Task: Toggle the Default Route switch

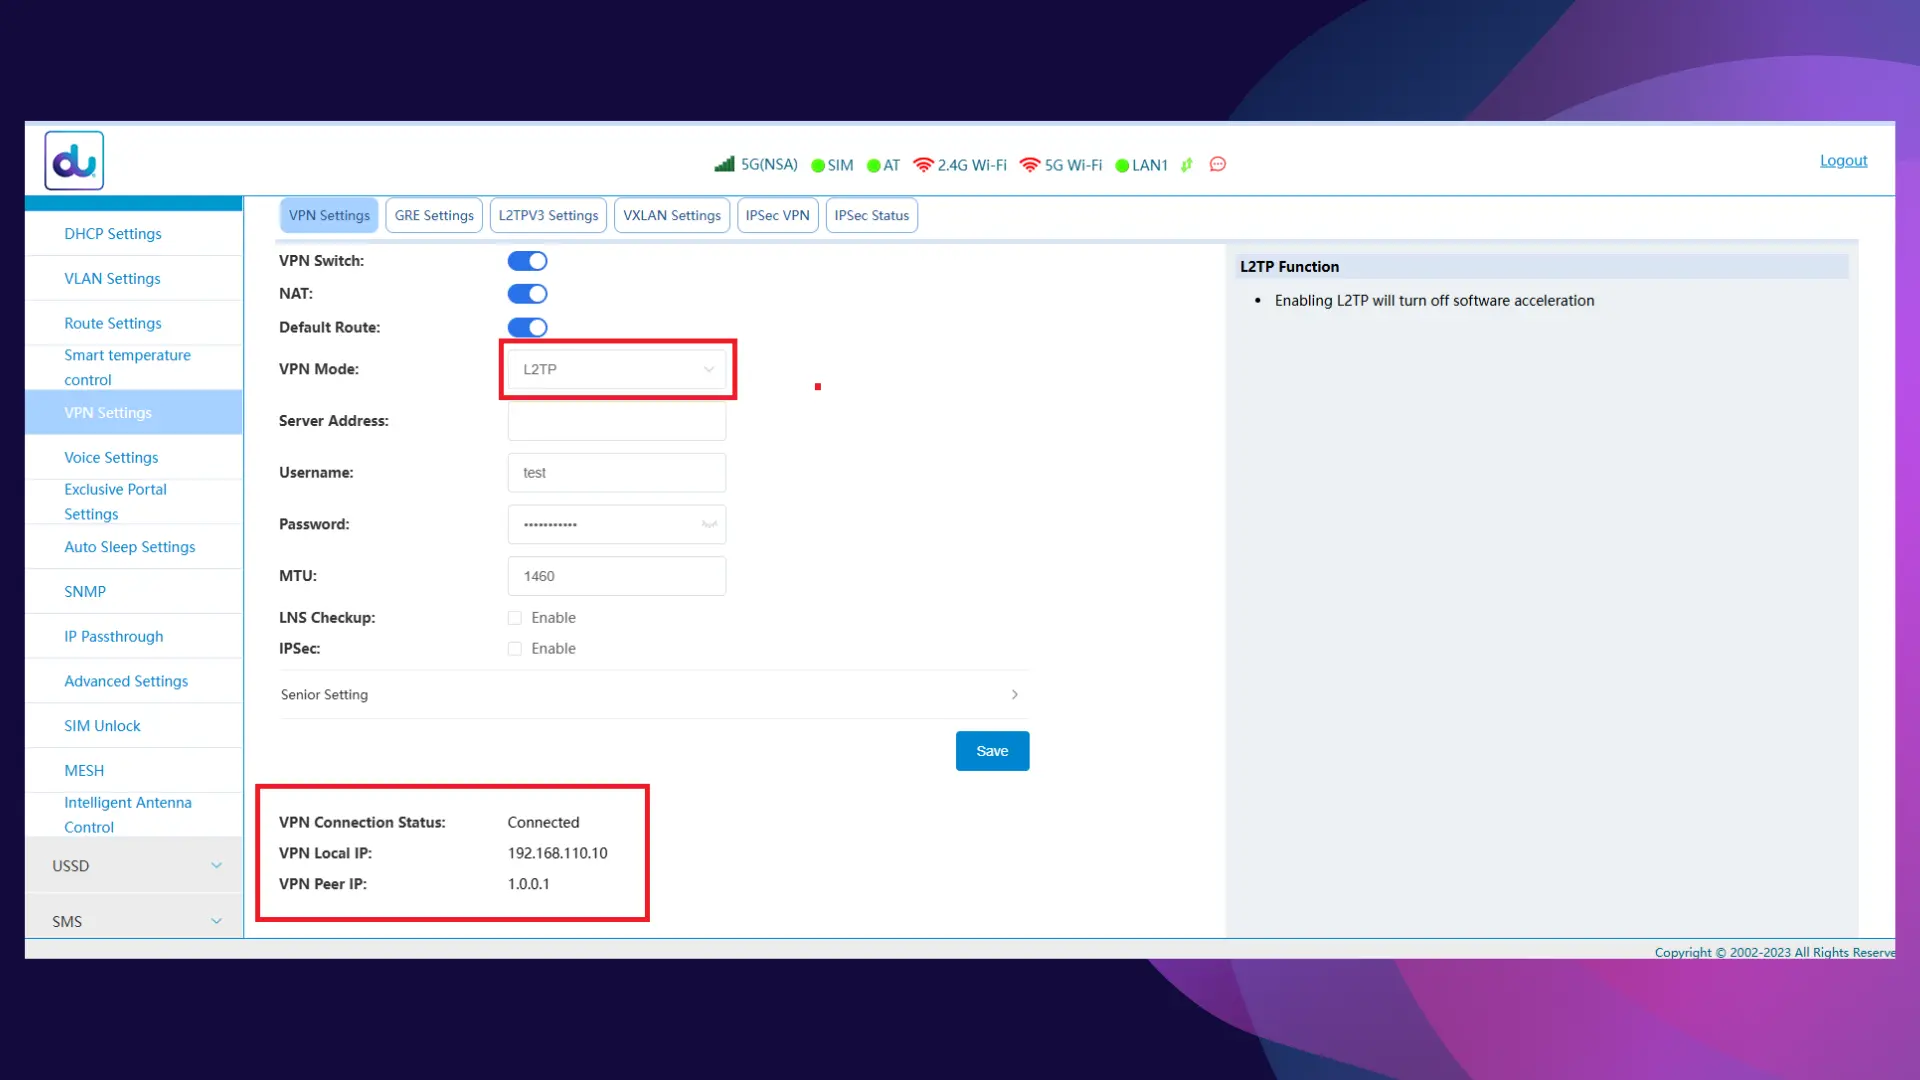Action: click(x=527, y=327)
